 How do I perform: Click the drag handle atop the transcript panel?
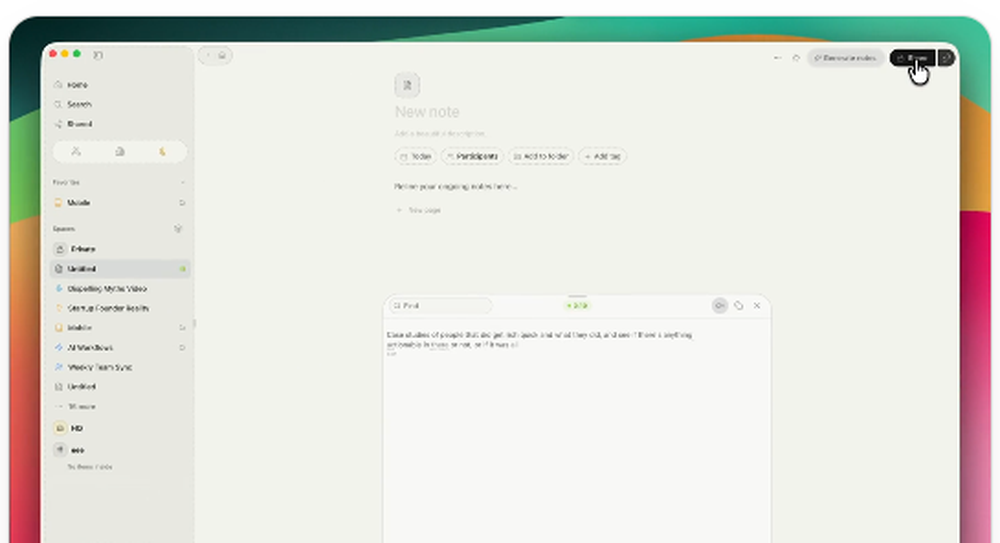pos(577,296)
